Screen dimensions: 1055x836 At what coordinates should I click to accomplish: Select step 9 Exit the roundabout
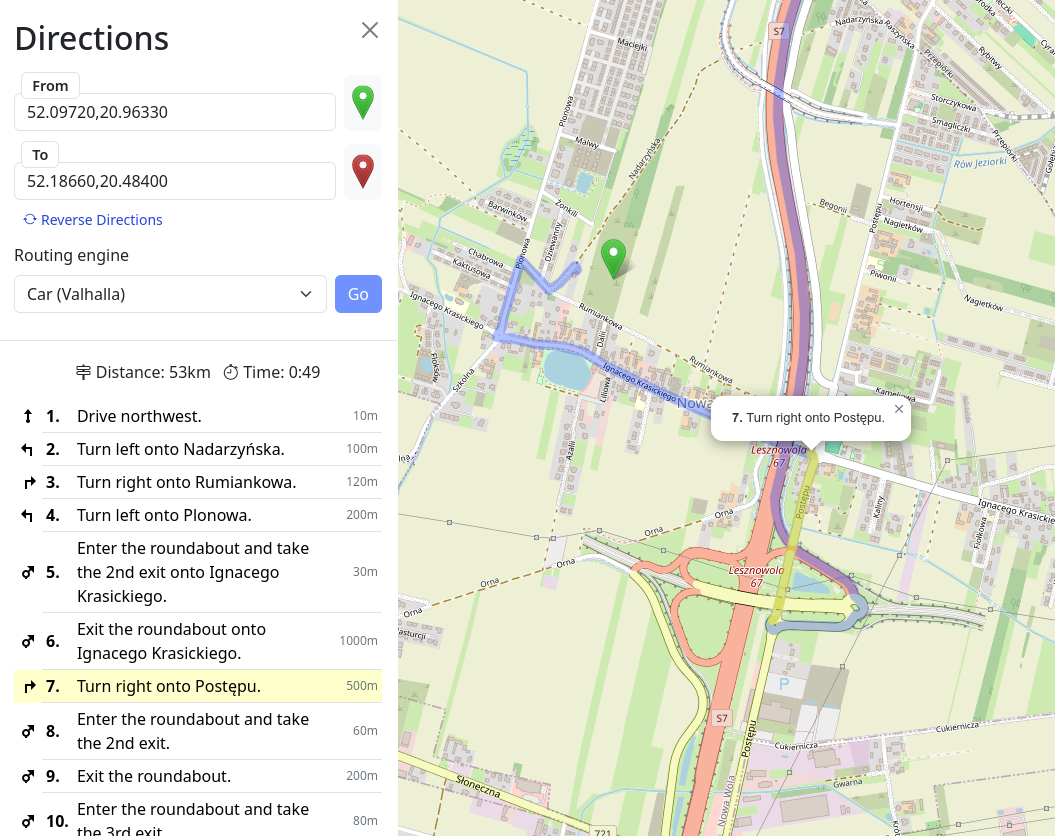pos(153,776)
